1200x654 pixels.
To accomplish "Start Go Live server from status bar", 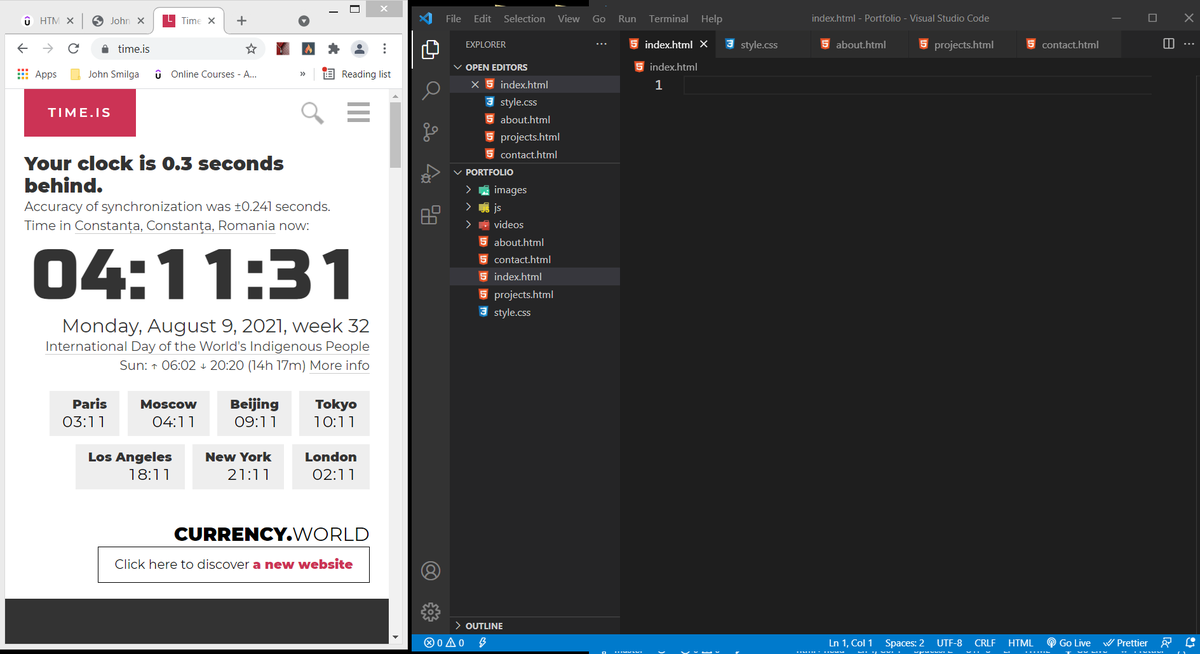I will point(1068,643).
